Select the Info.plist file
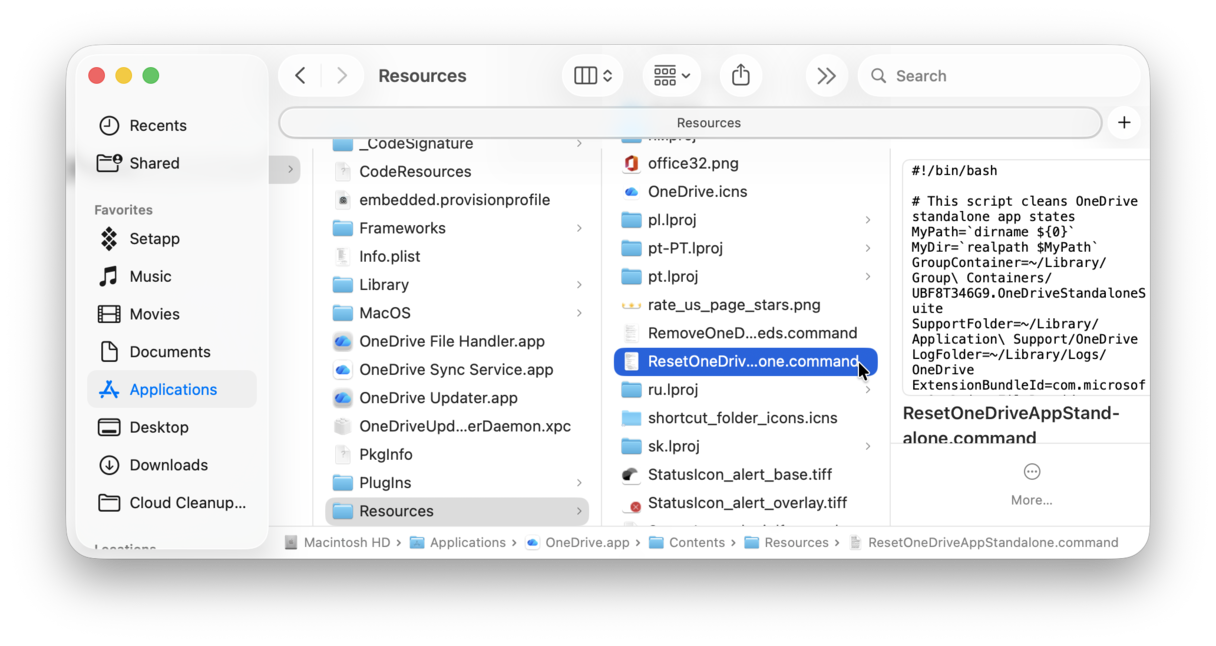The image size is (1216, 646). click(x=457, y=257)
